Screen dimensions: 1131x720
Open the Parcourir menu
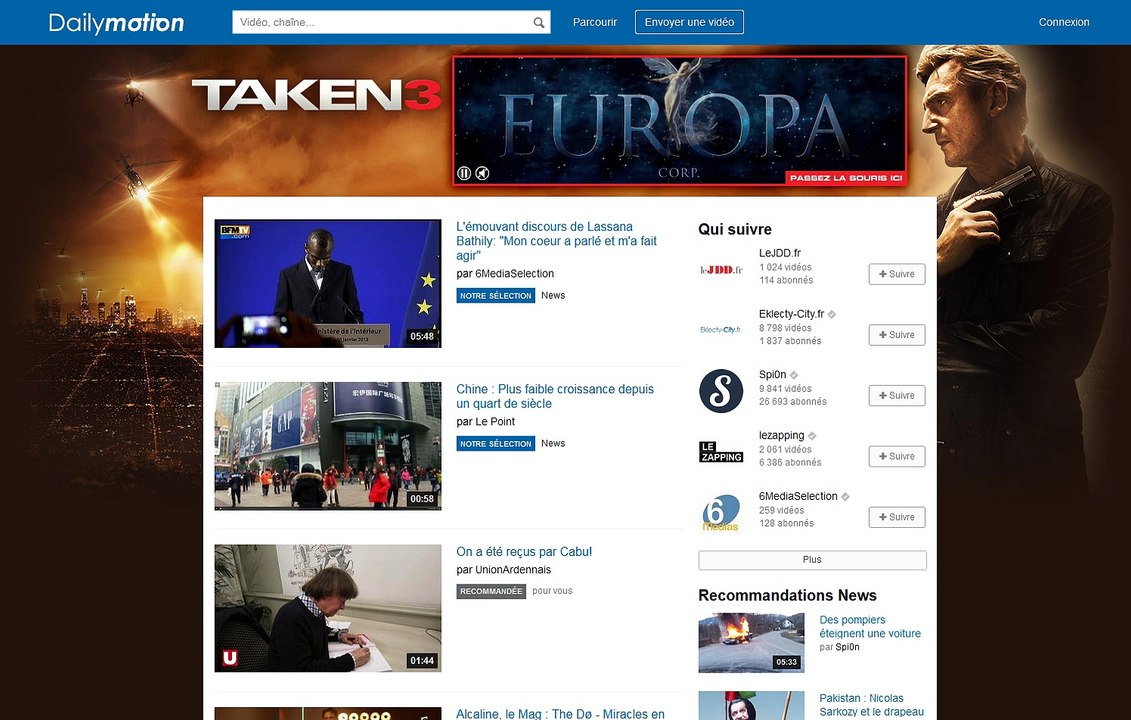click(595, 22)
